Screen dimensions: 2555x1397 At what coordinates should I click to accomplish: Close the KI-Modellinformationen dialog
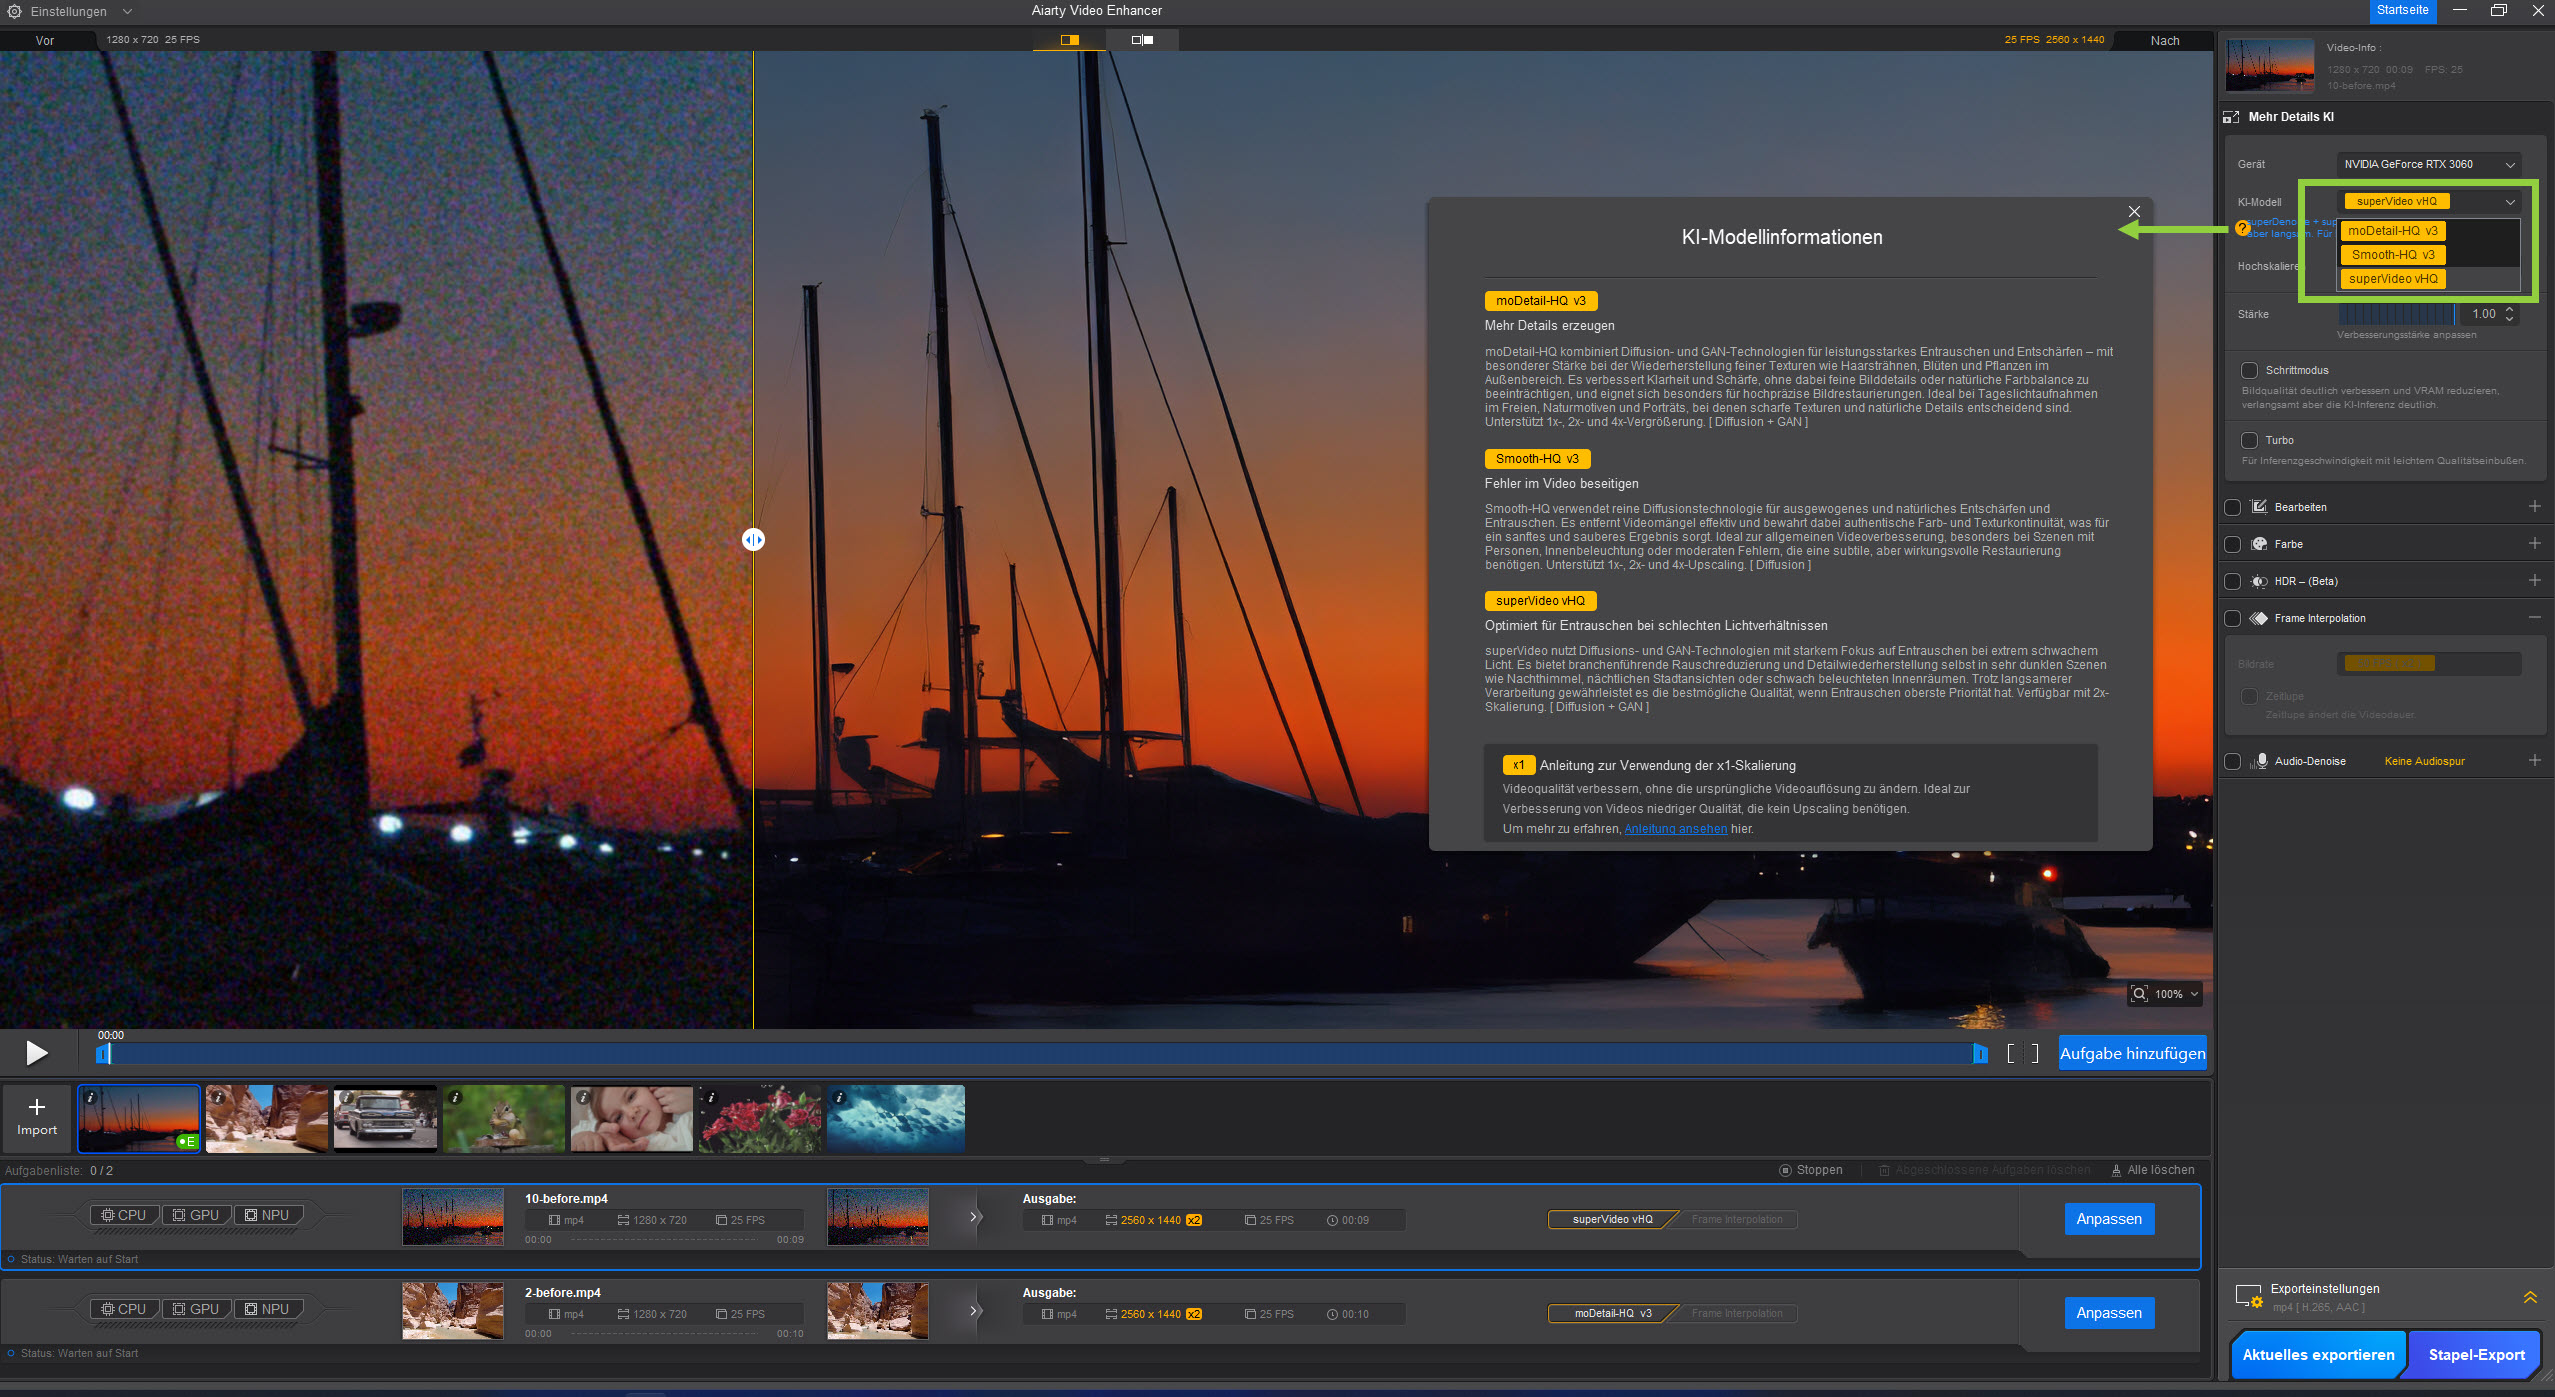2134,212
